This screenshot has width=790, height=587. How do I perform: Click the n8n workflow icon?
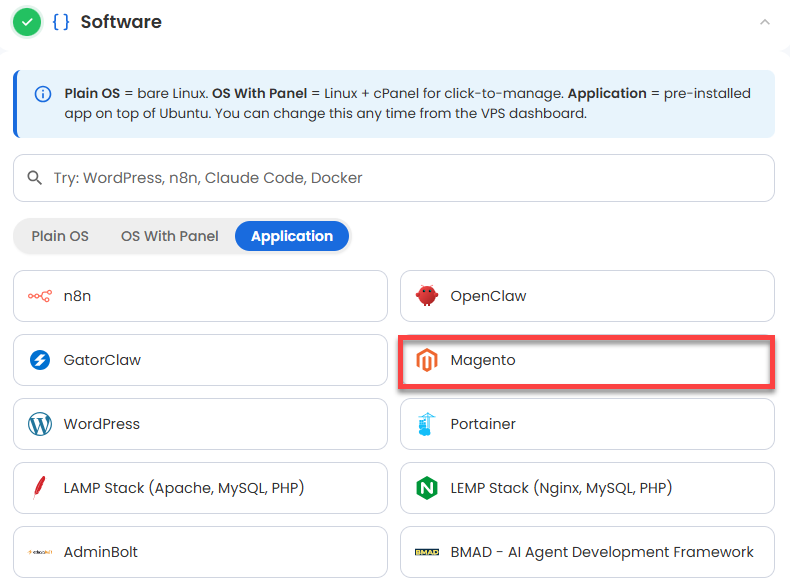[x=40, y=296]
